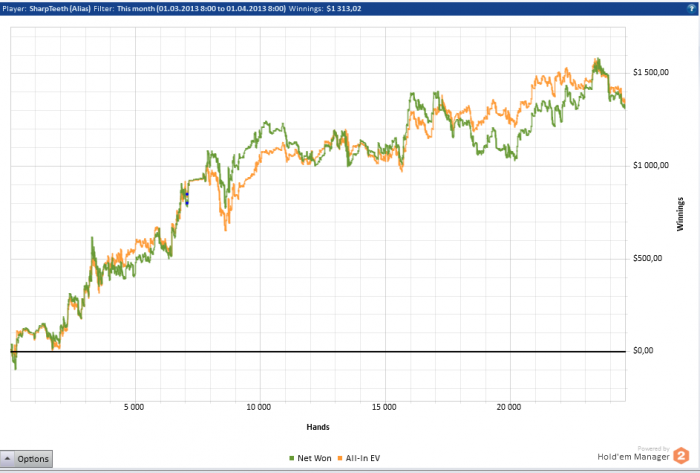Click the $500,00 axis label
This screenshot has width=700, height=473.
click(648, 258)
